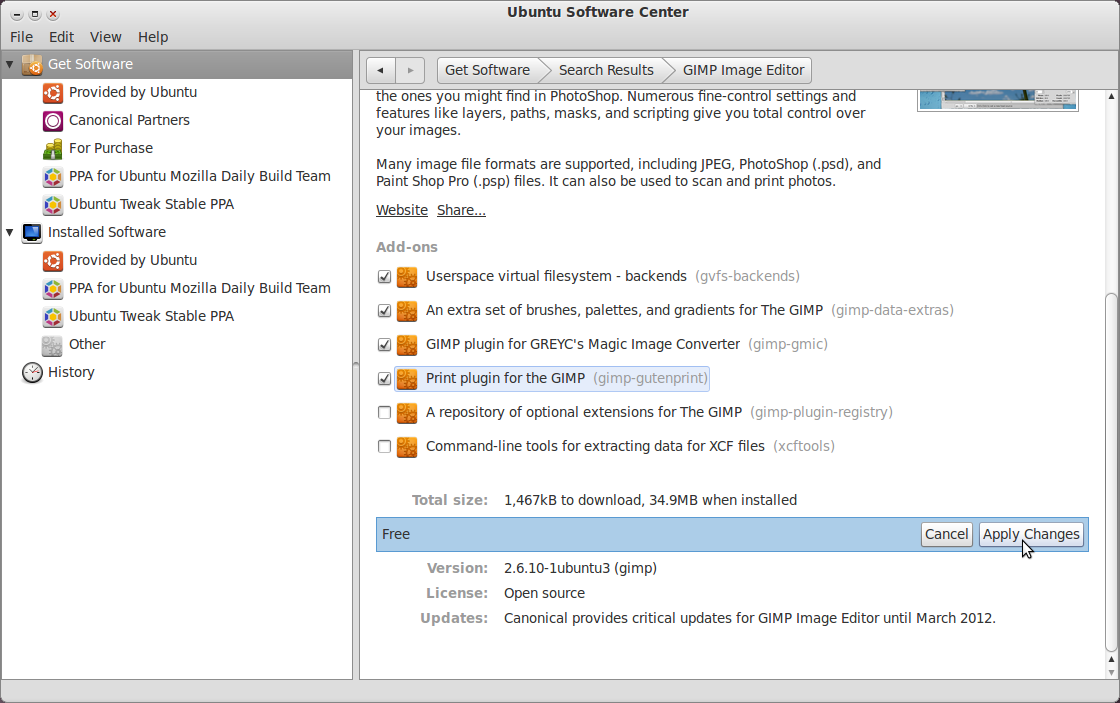The width and height of the screenshot is (1120, 703).
Task: Open the Help menu
Action: pos(153,37)
